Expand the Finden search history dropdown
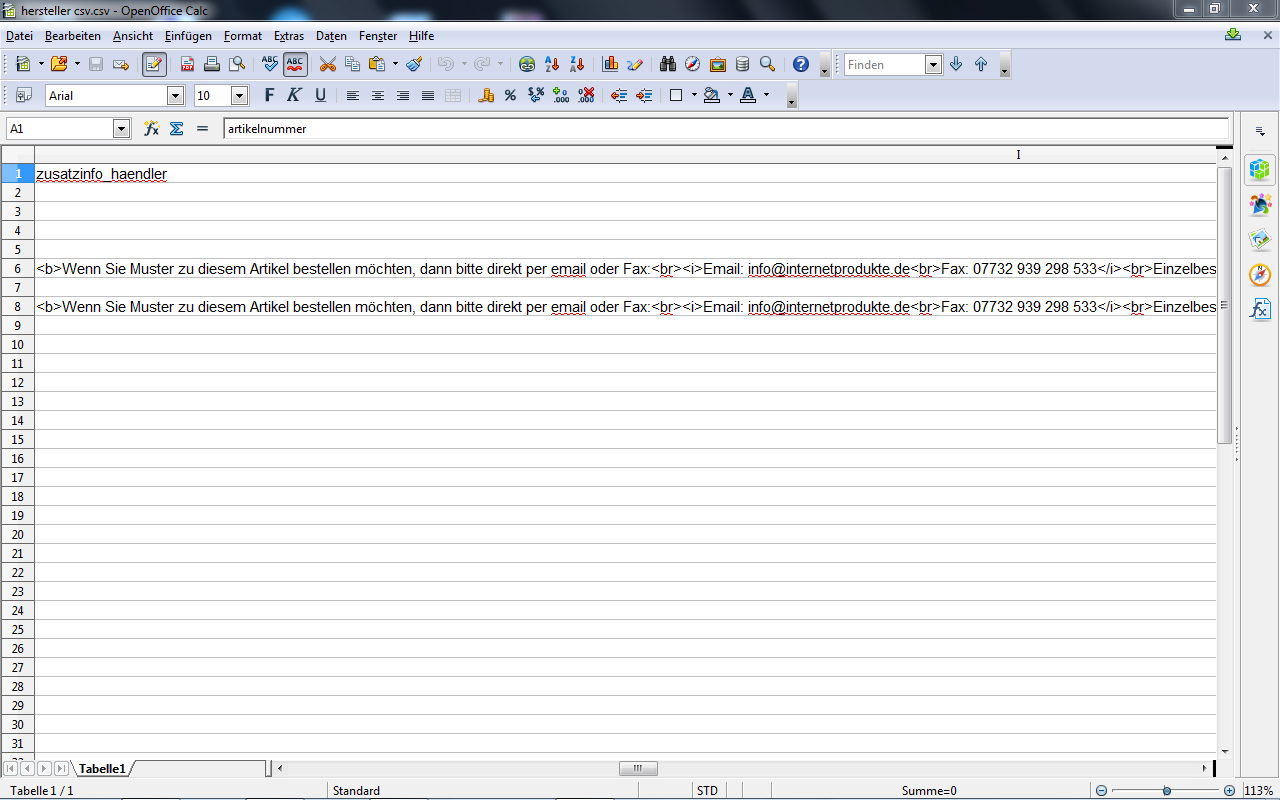1280x800 pixels. click(x=934, y=64)
